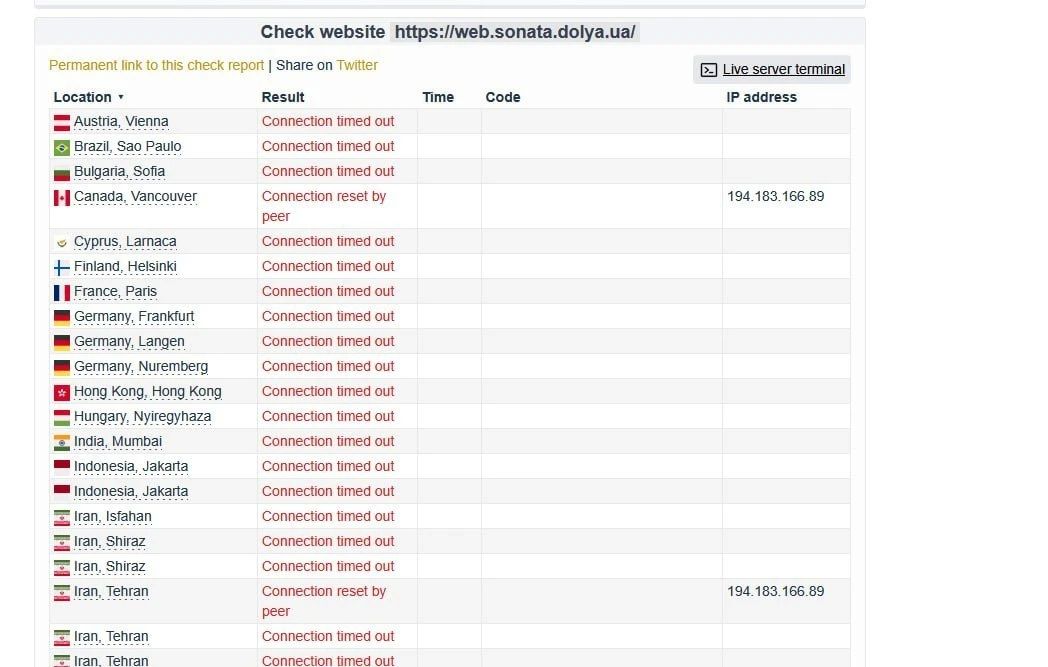The width and height of the screenshot is (1048, 667).
Task: Select the Iran, Isfahan location
Action: pyautogui.click(x=112, y=517)
